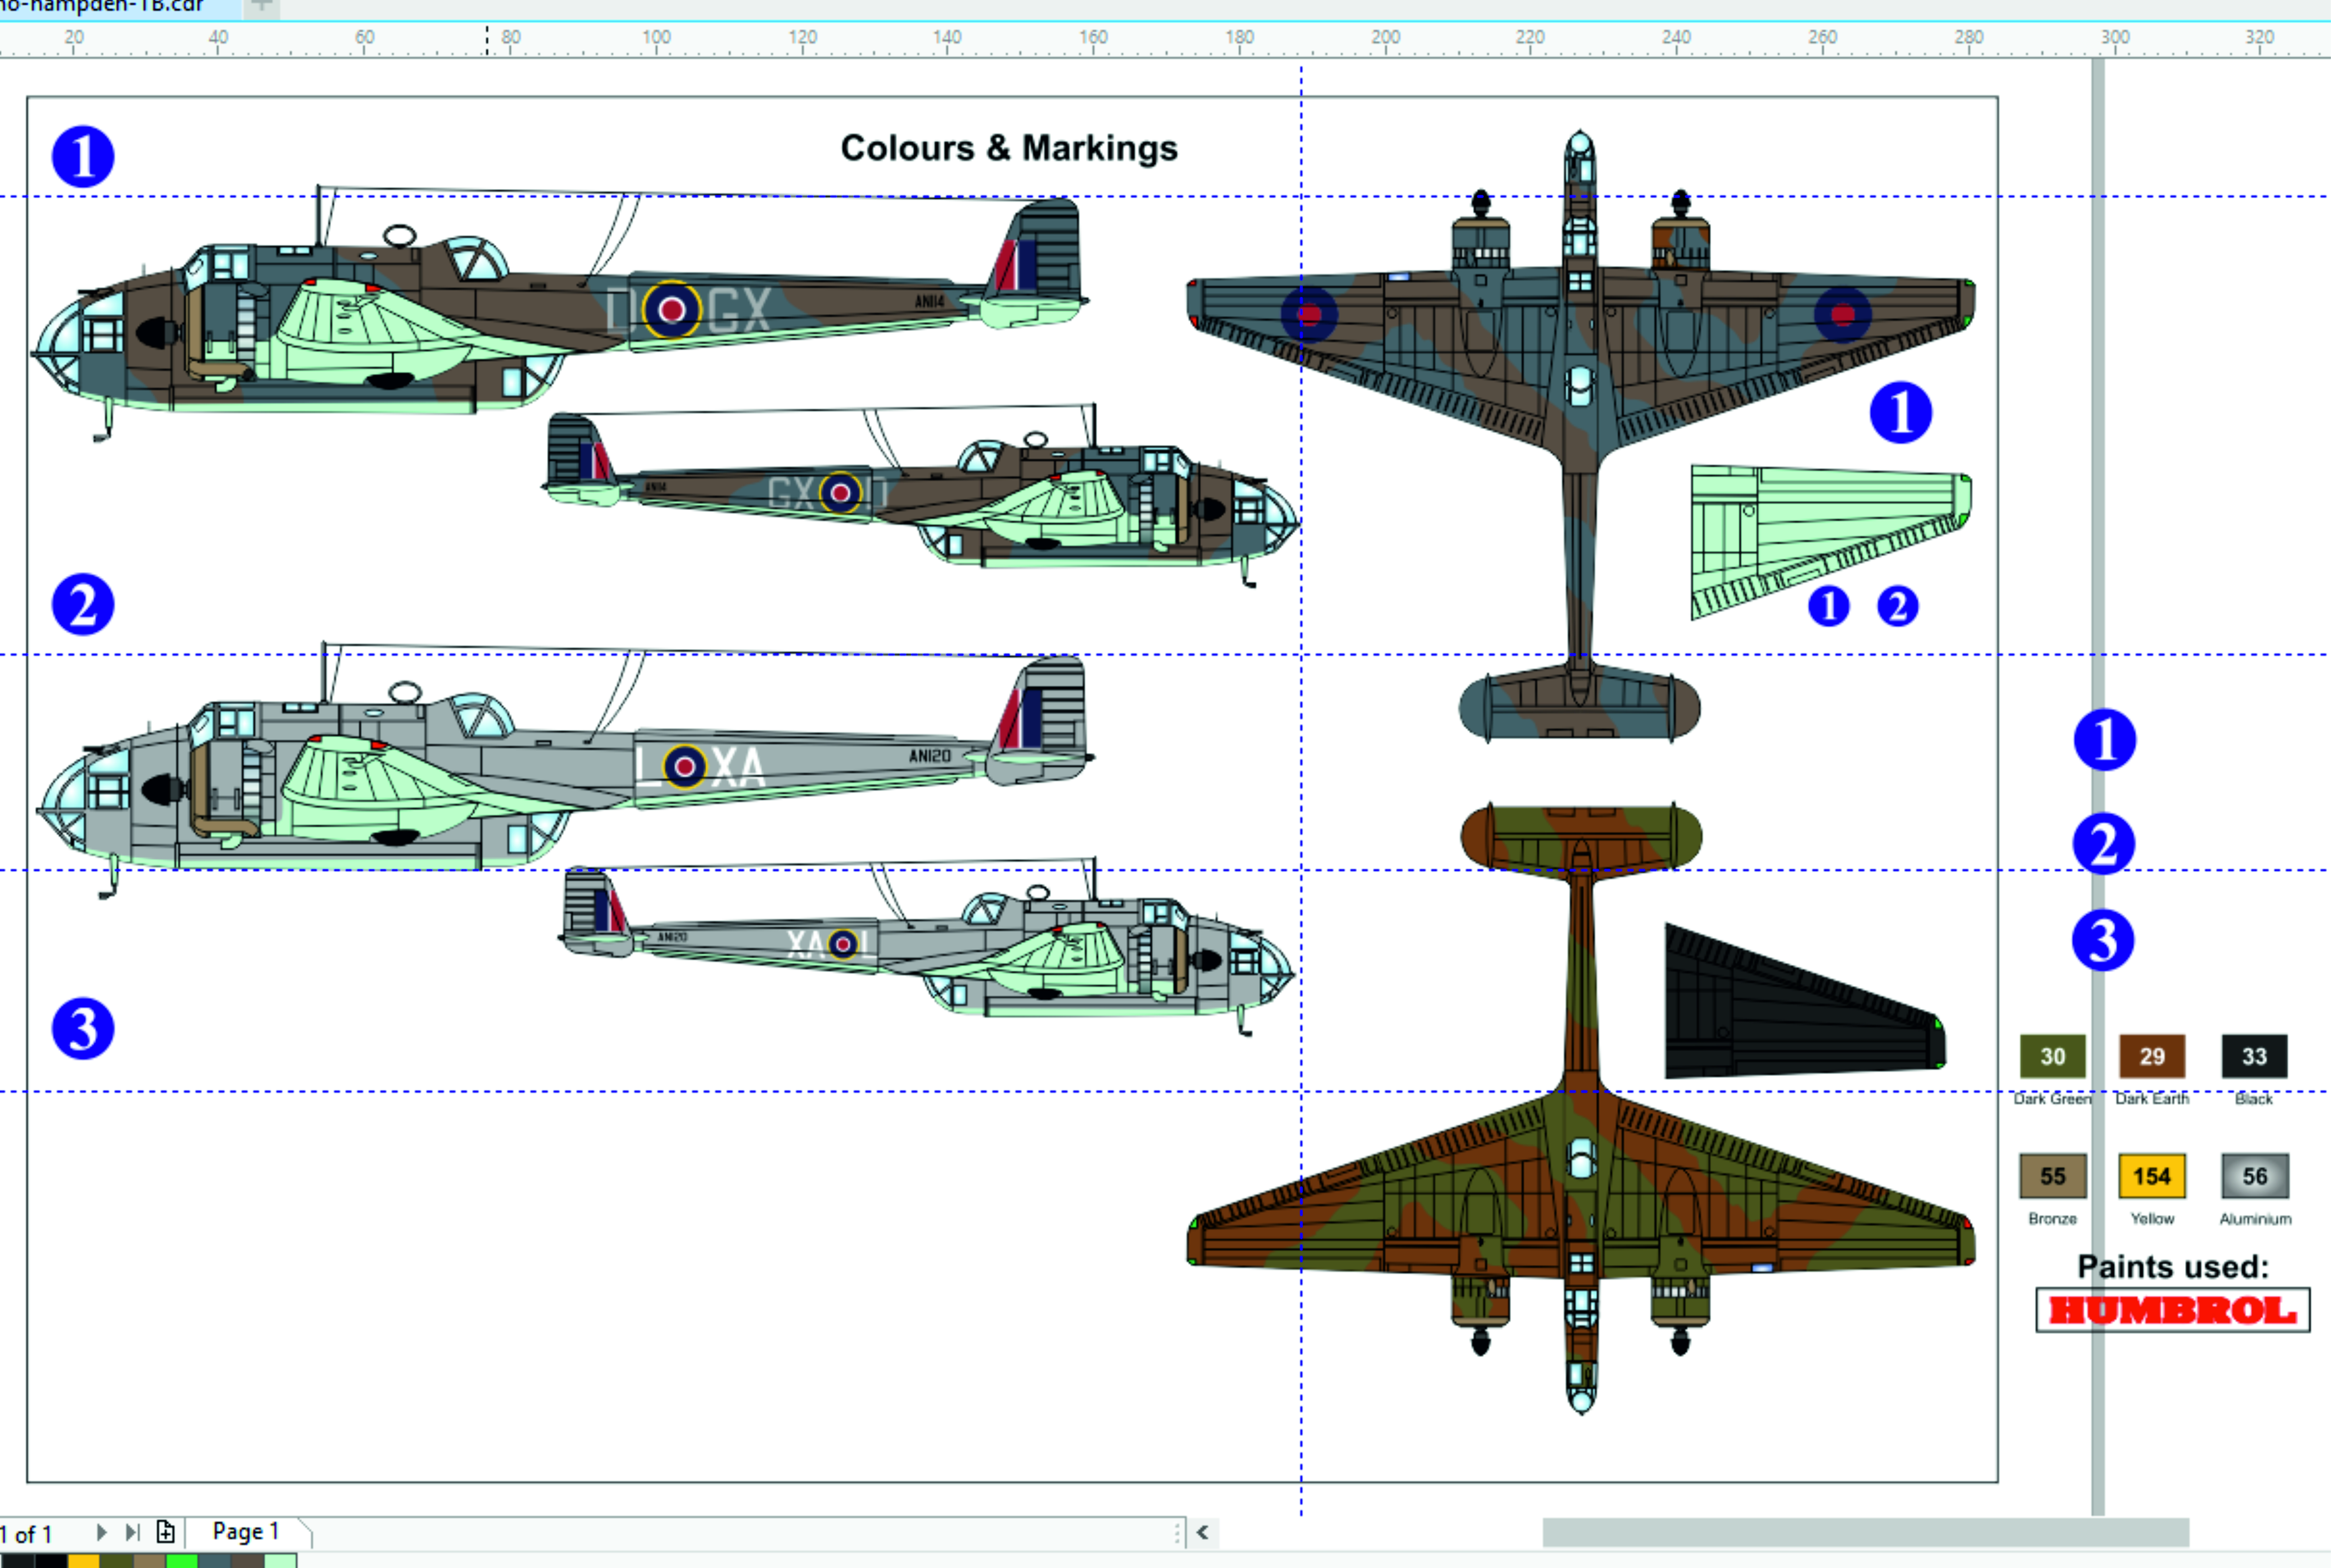Pick the bright green swatch in document palette
The height and width of the screenshot is (1568, 2331).
[182, 1561]
